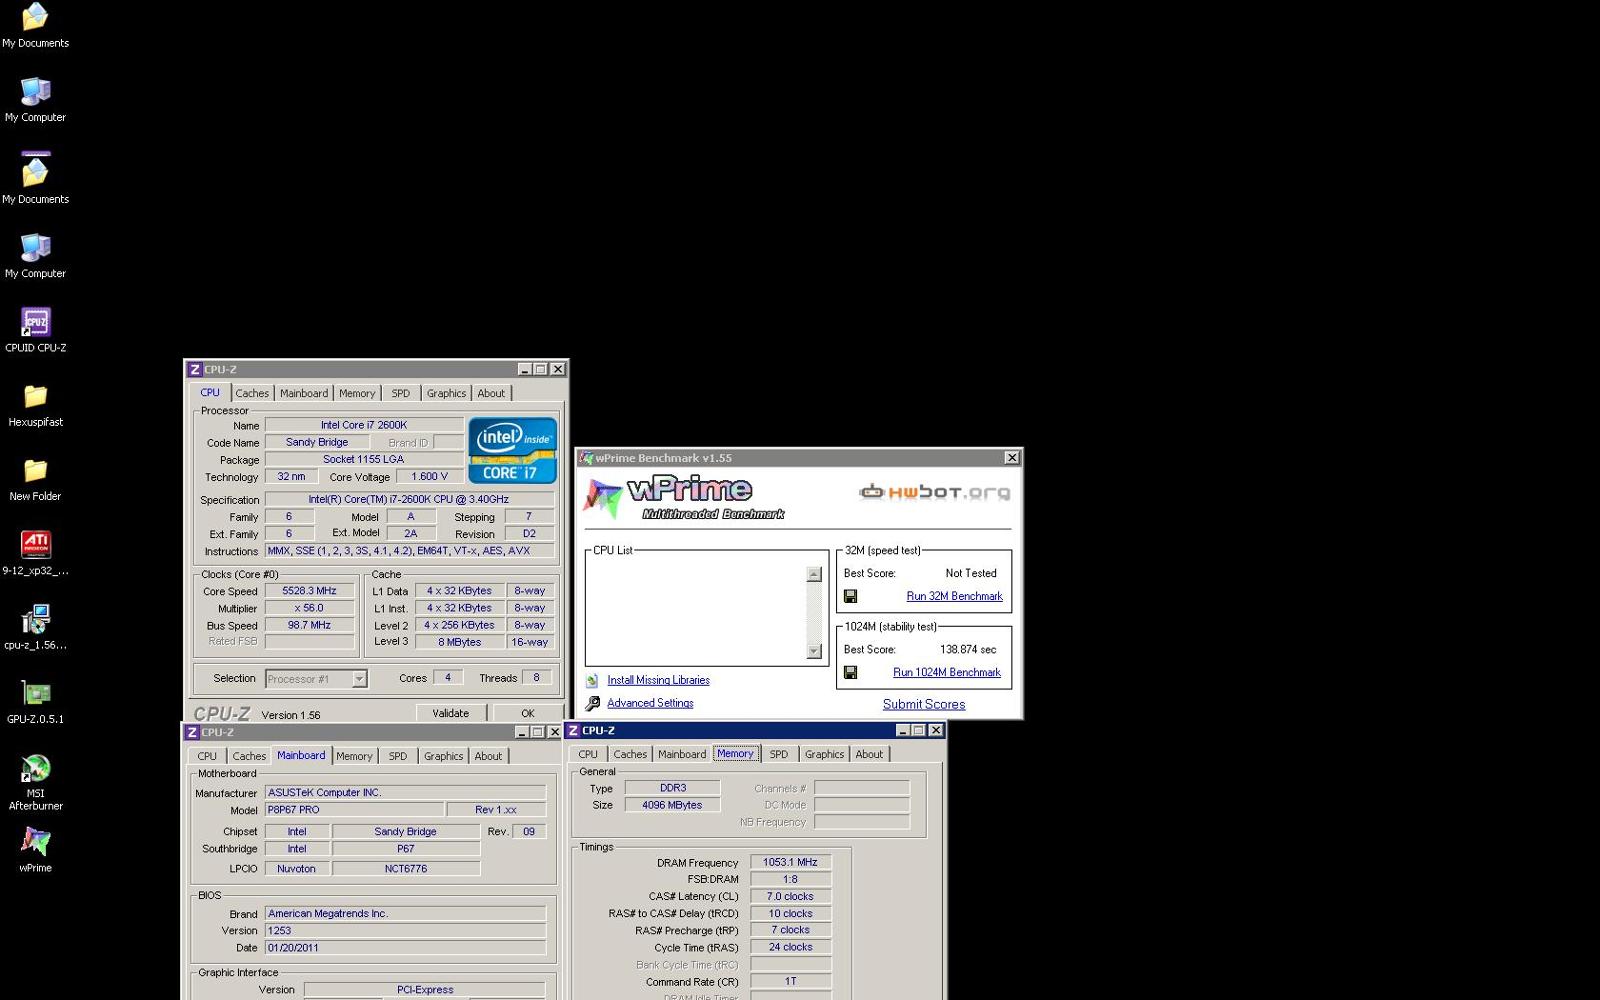Click Submit Scores link in wPrime

[x=924, y=704]
